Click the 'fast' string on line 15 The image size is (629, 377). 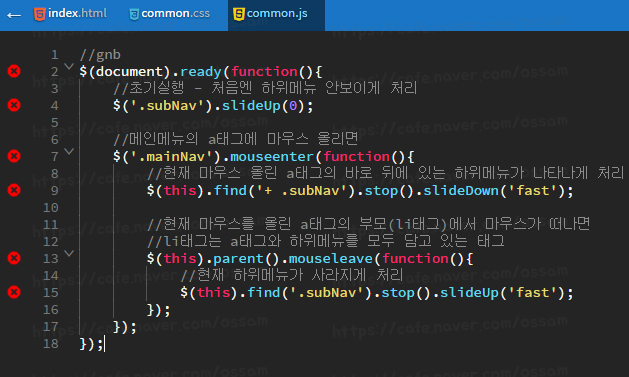click(x=533, y=293)
